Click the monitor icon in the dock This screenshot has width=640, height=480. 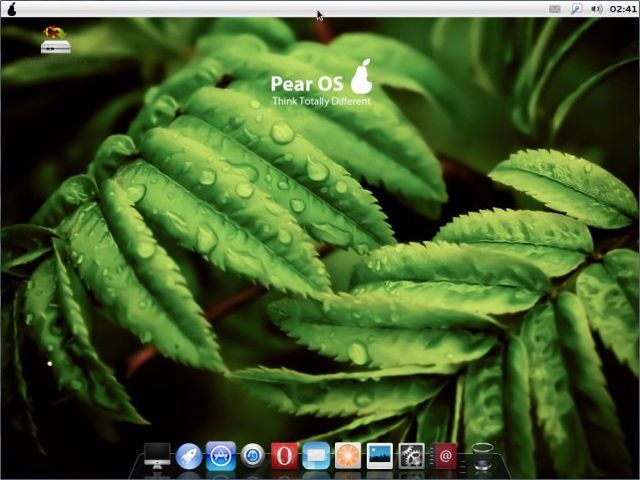pyautogui.click(x=157, y=457)
